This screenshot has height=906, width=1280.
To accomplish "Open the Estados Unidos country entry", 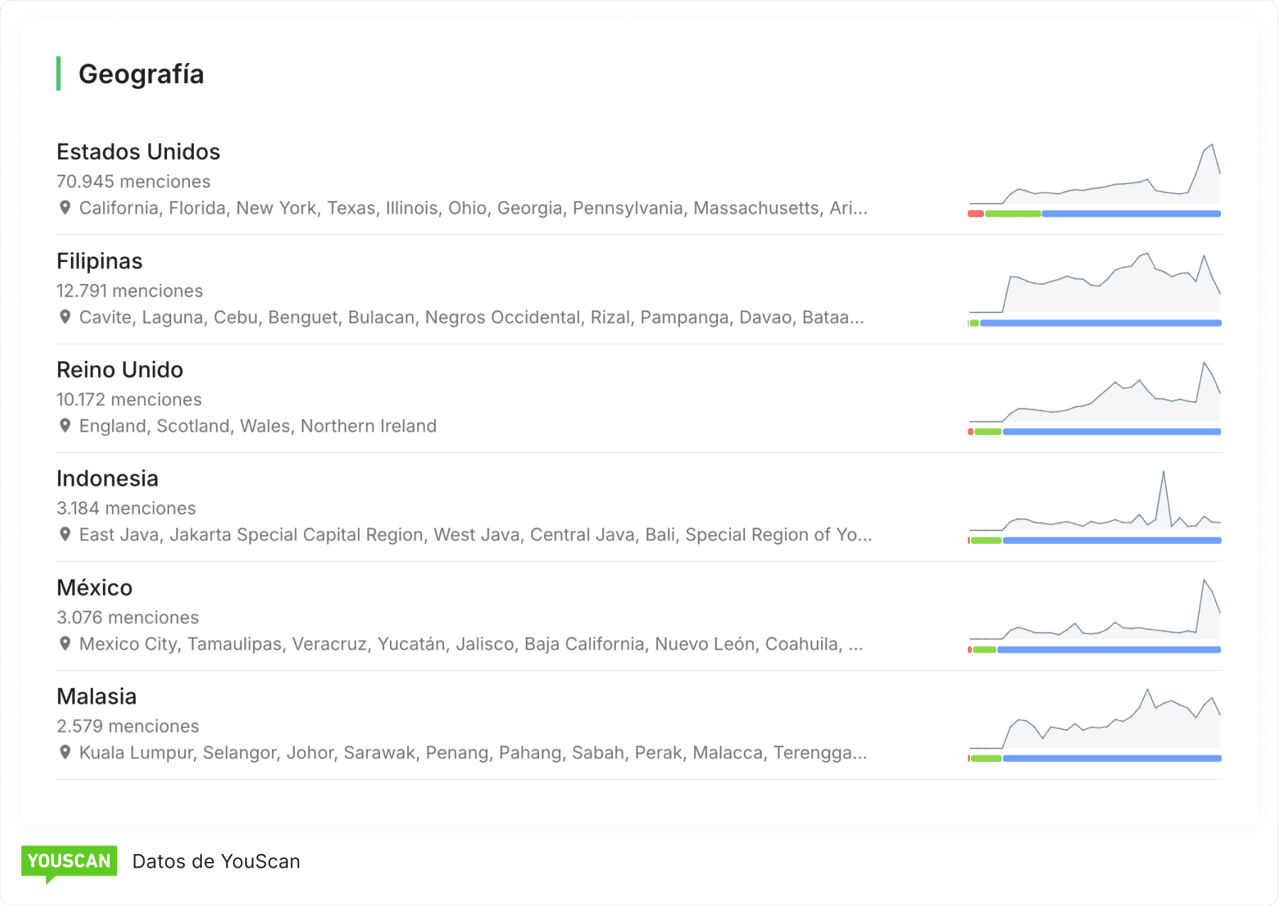I will [x=138, y=152].
